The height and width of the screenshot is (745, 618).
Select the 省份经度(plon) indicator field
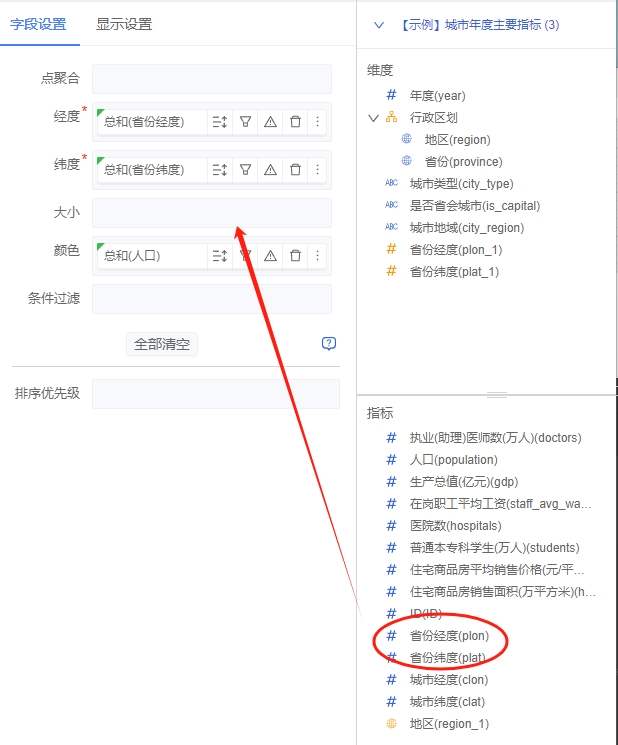tap(451, 636)
